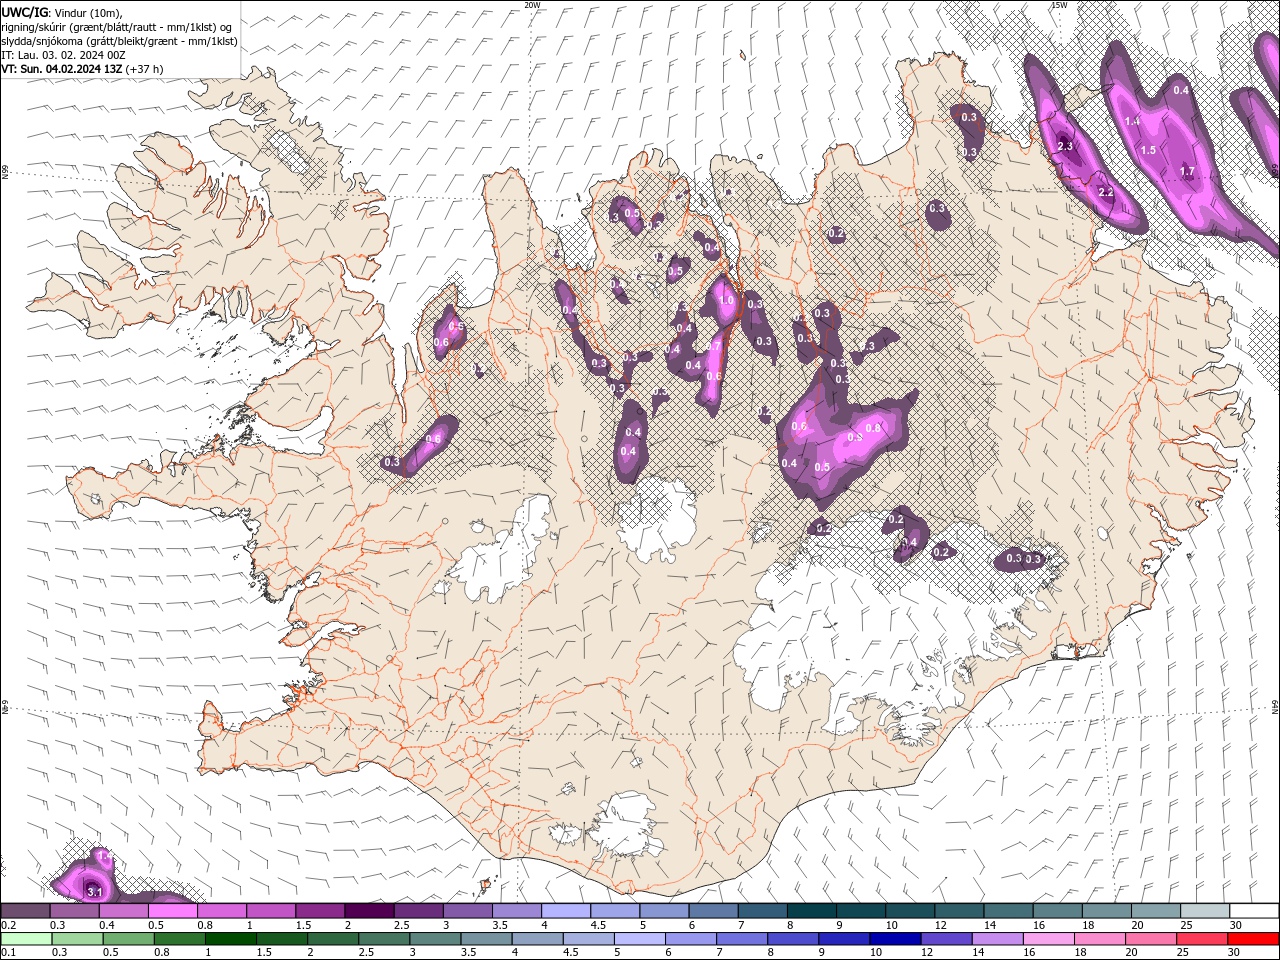Select the 3.1 precipitation value label
This screenshot has width=1280, height=960.
pos(95,891)
